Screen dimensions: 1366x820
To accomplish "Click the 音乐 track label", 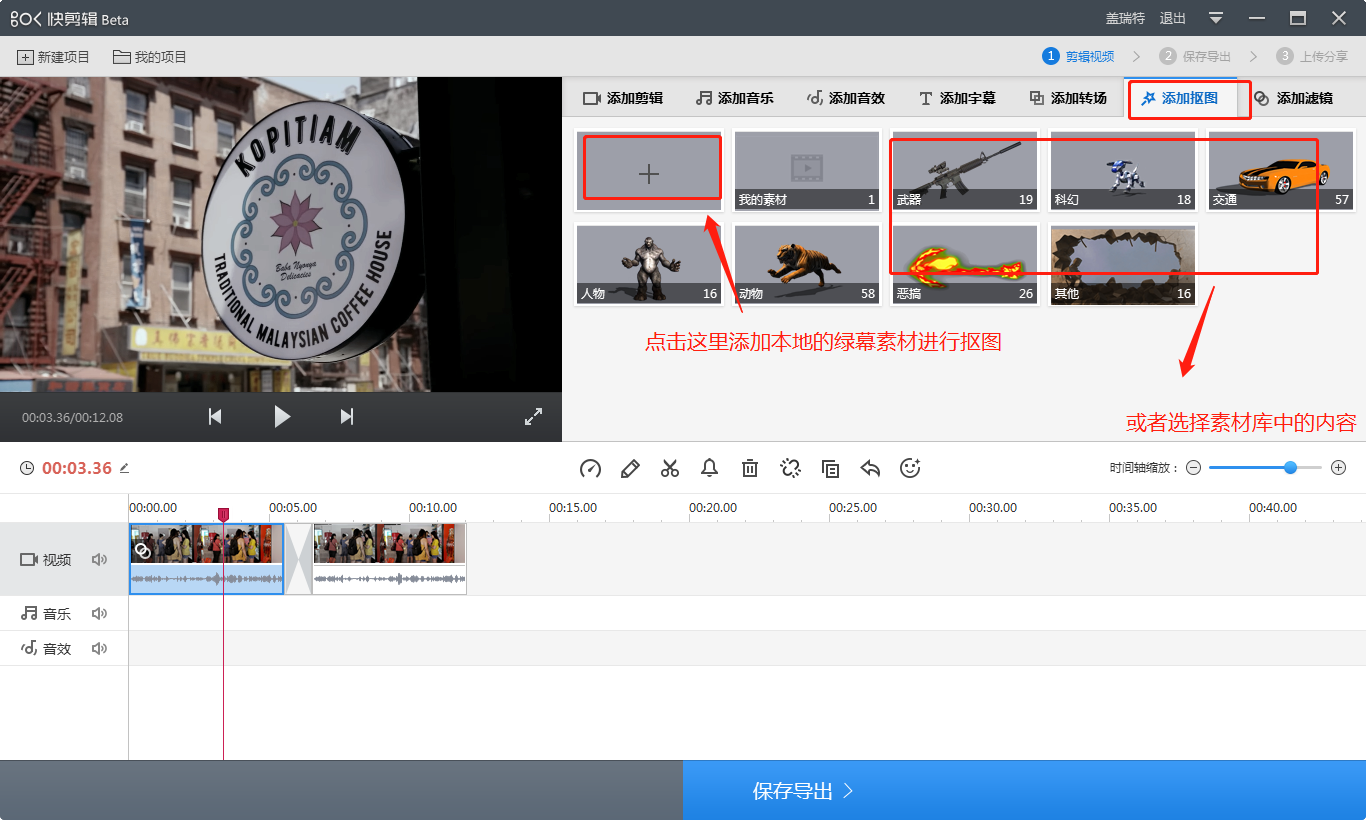I will pyautogui.click(x=46, y=614).
